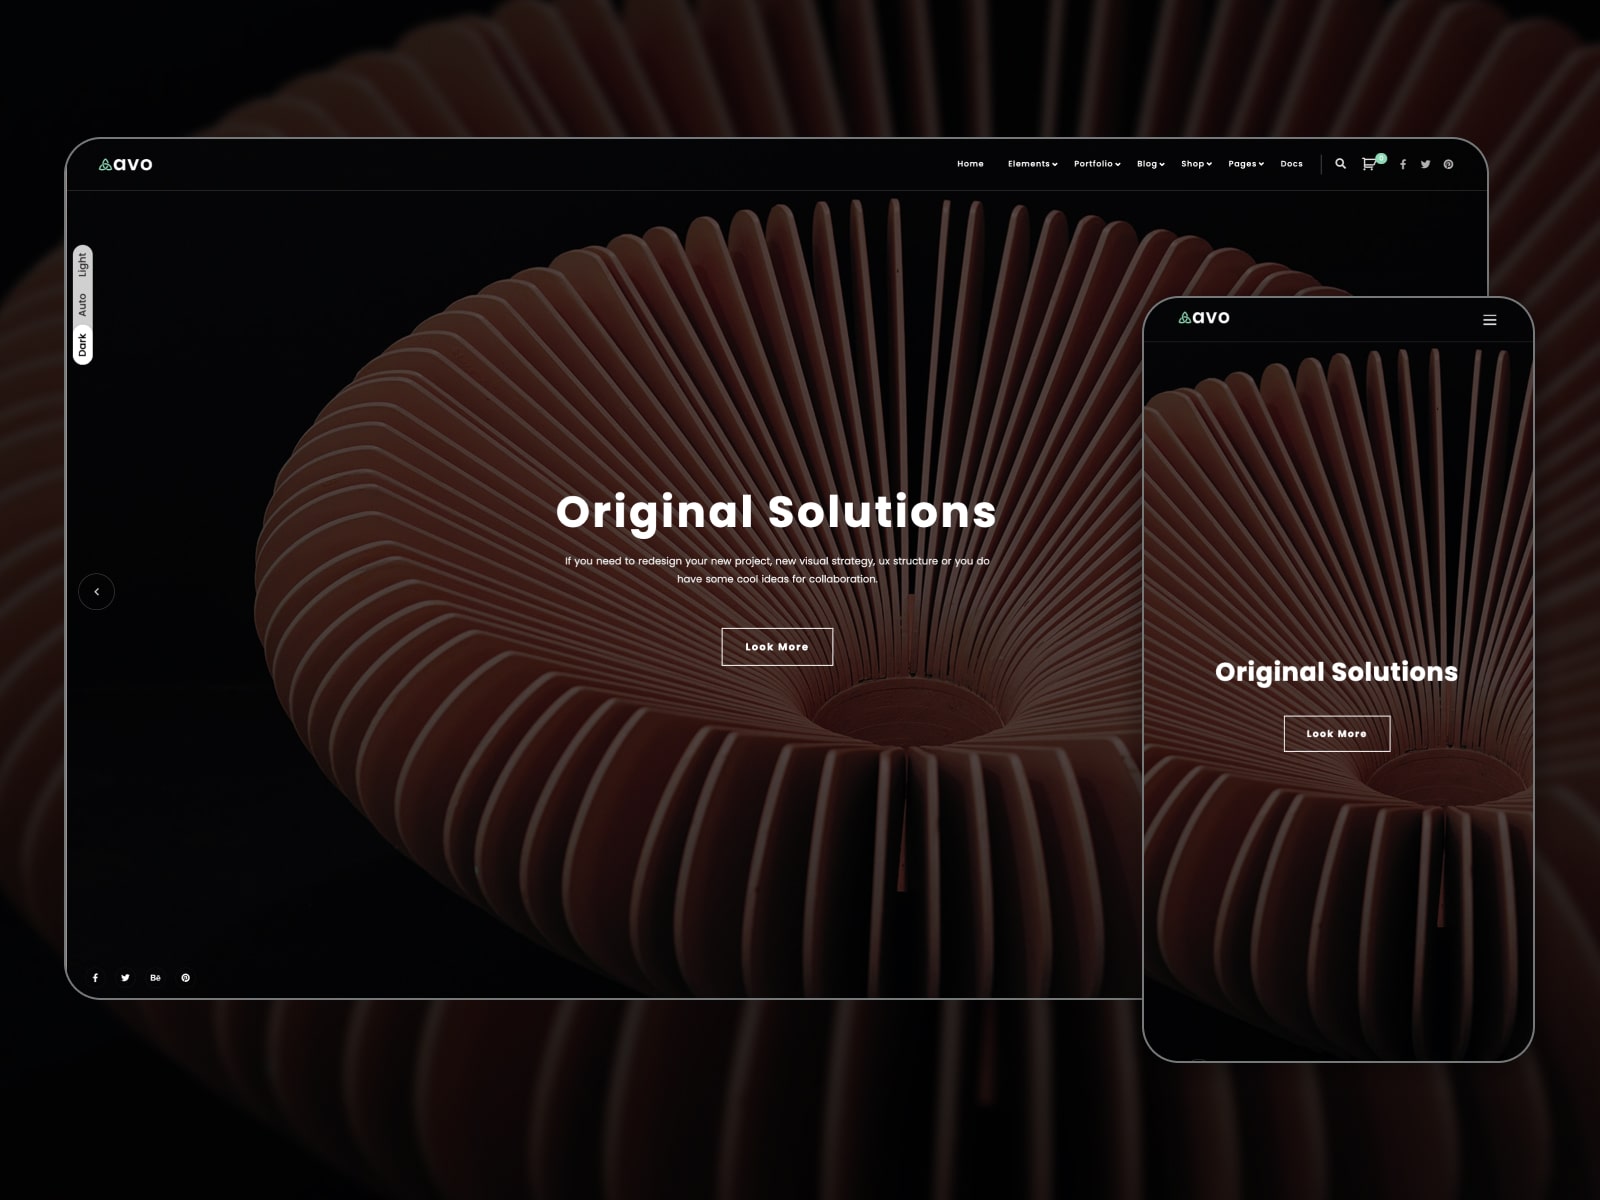This screenshot has height=1200, width=1600.
Task: Open bottom-left Pinterest icon
Action: click(185, 978)
